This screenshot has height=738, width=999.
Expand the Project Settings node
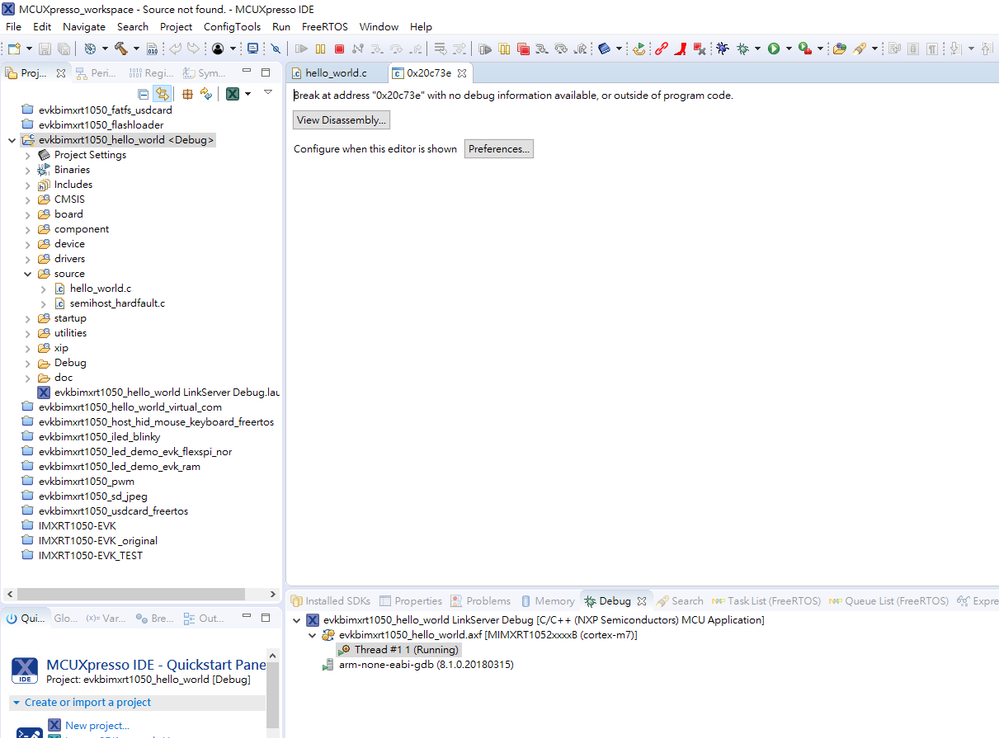coord(27,156)
